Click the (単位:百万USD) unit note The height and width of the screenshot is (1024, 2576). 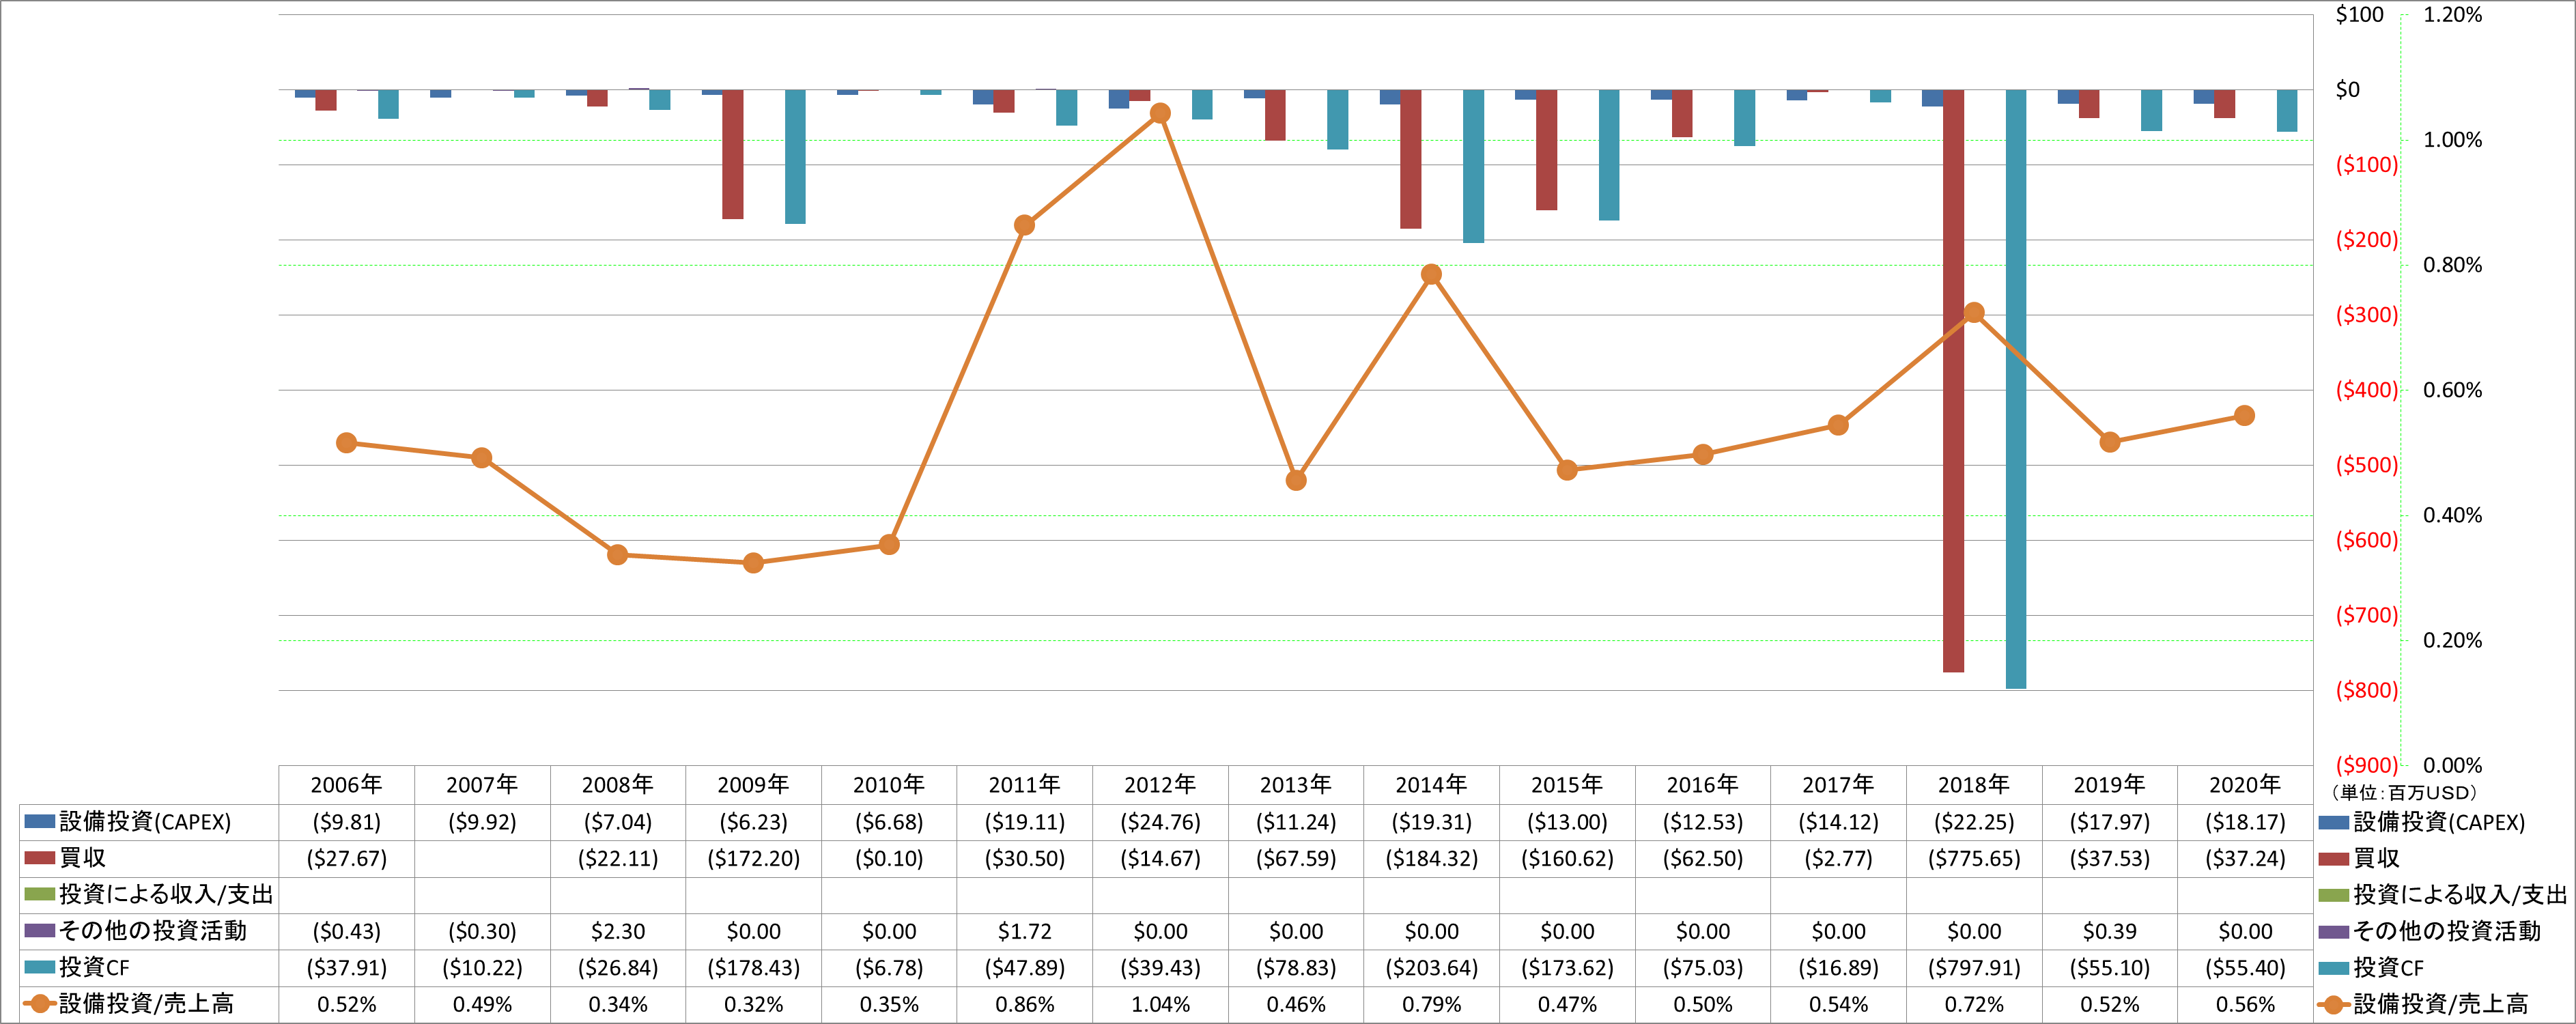(x=2404, y=793)
